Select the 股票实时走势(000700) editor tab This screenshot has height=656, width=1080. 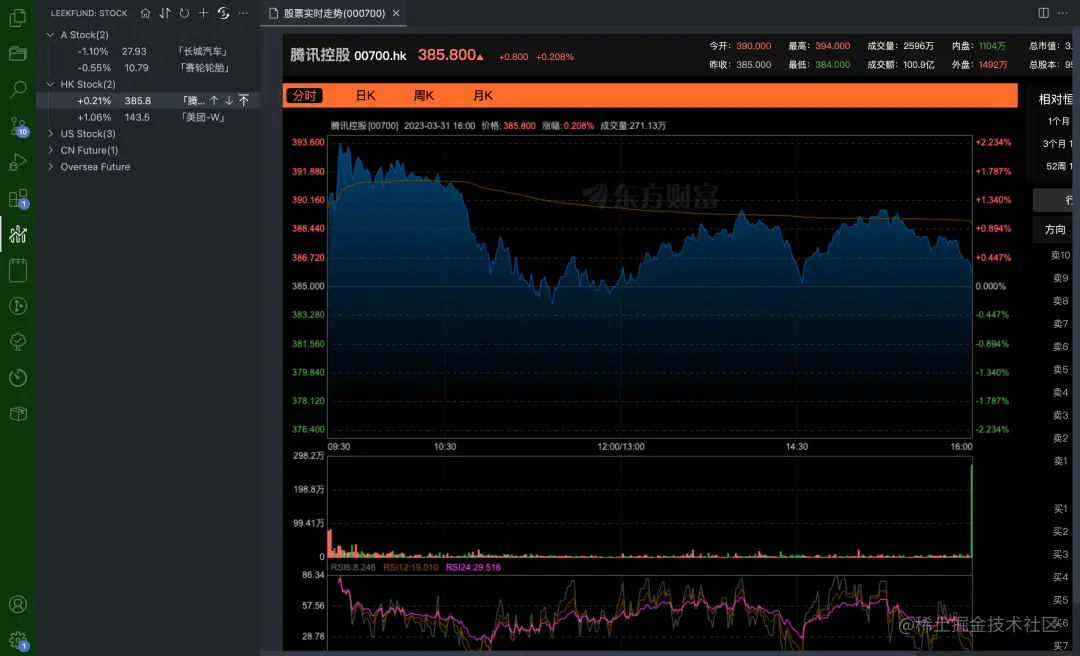click(333, 13)
